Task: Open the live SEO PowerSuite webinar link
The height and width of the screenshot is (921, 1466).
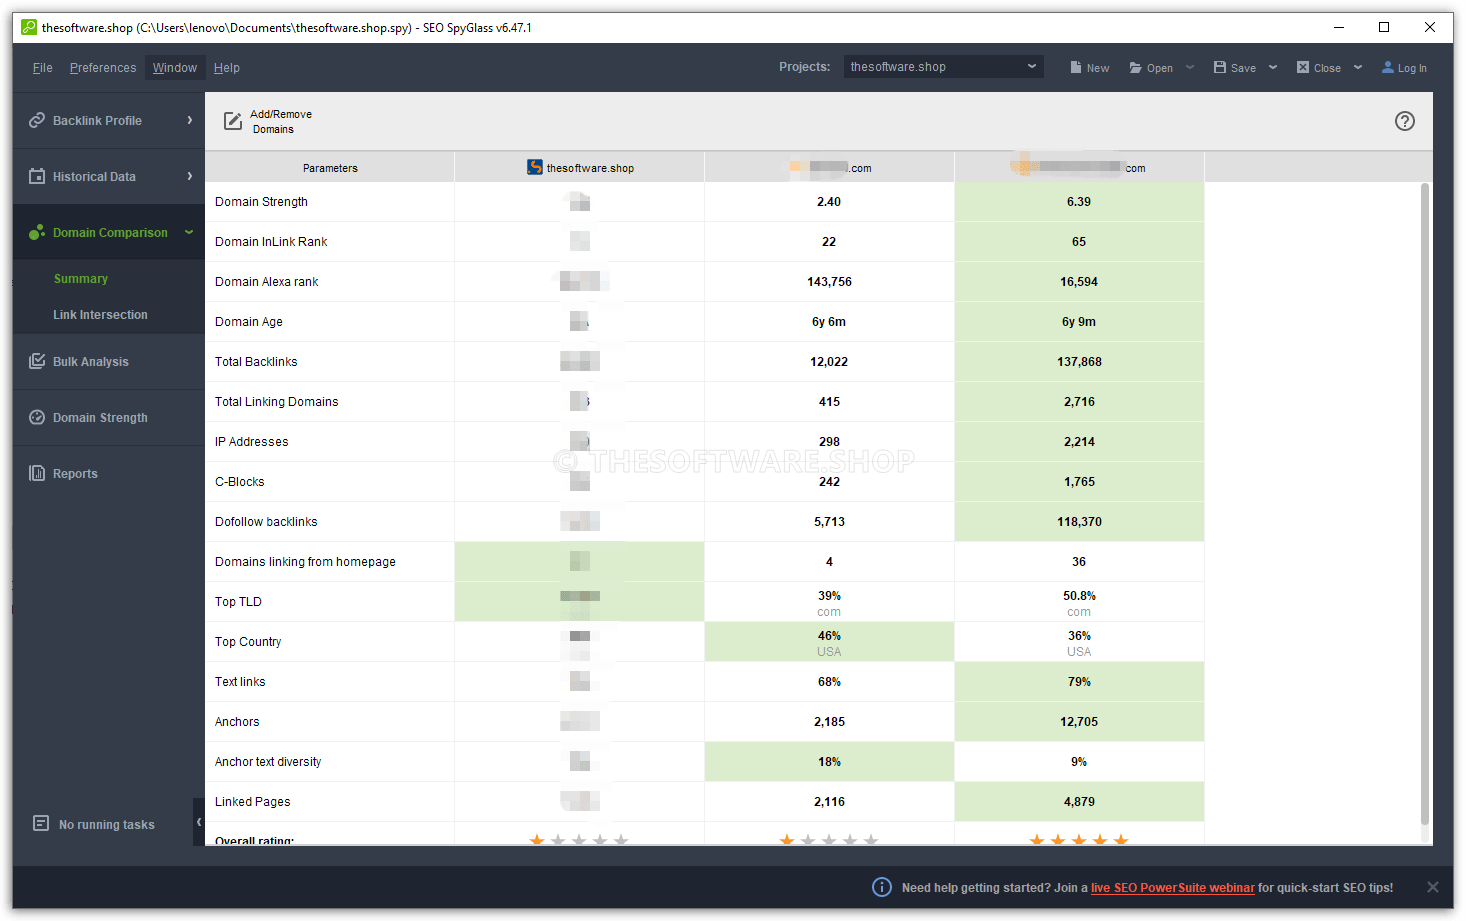Action: 1172,888
